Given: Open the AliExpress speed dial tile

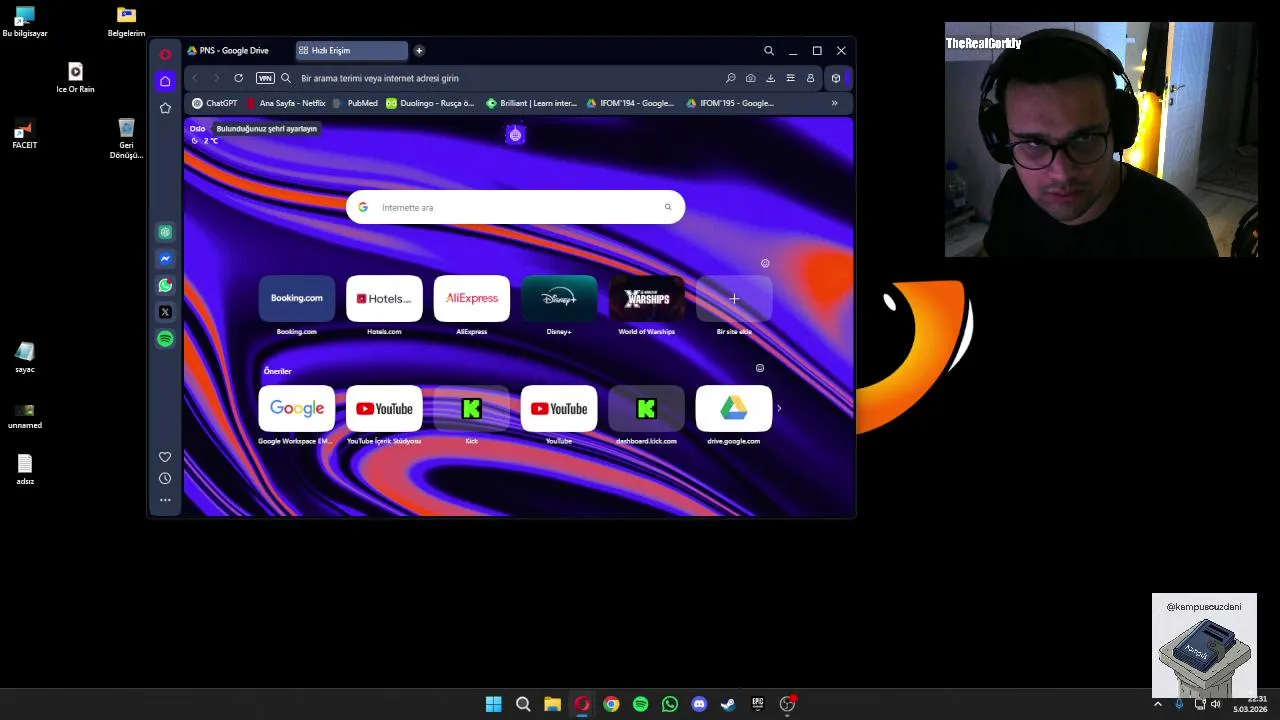Looking at the screenshot, I should point(471,298).
